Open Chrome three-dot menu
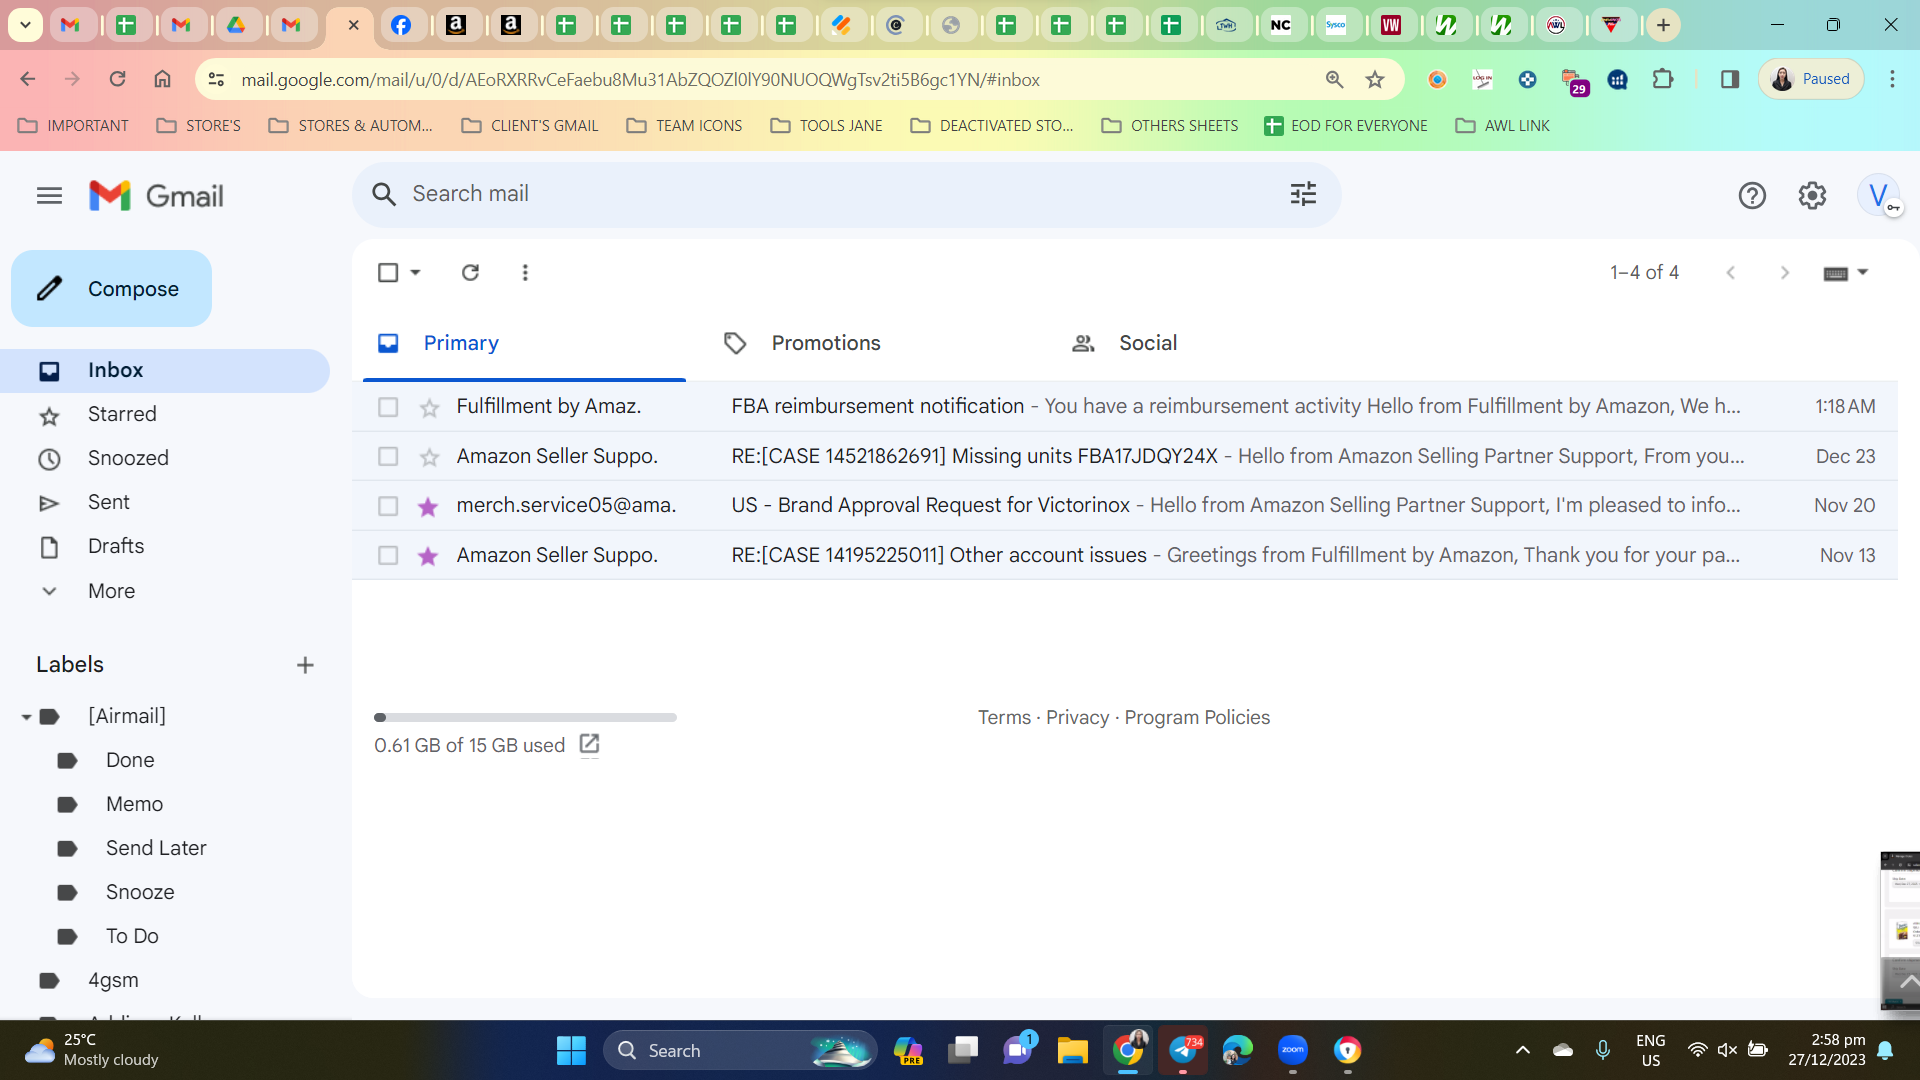Viewport: 1920px width, 1080px height. click(x=1892, y=79)
